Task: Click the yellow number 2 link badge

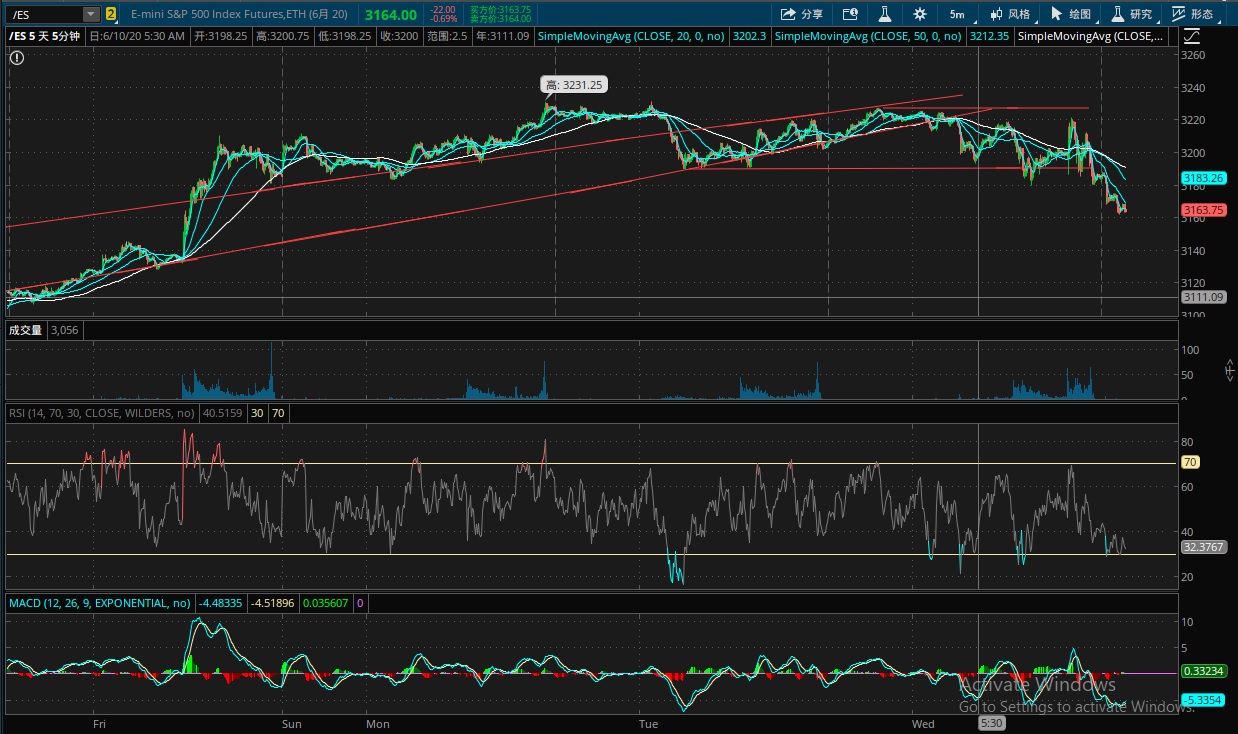Action: coord(110,14)
